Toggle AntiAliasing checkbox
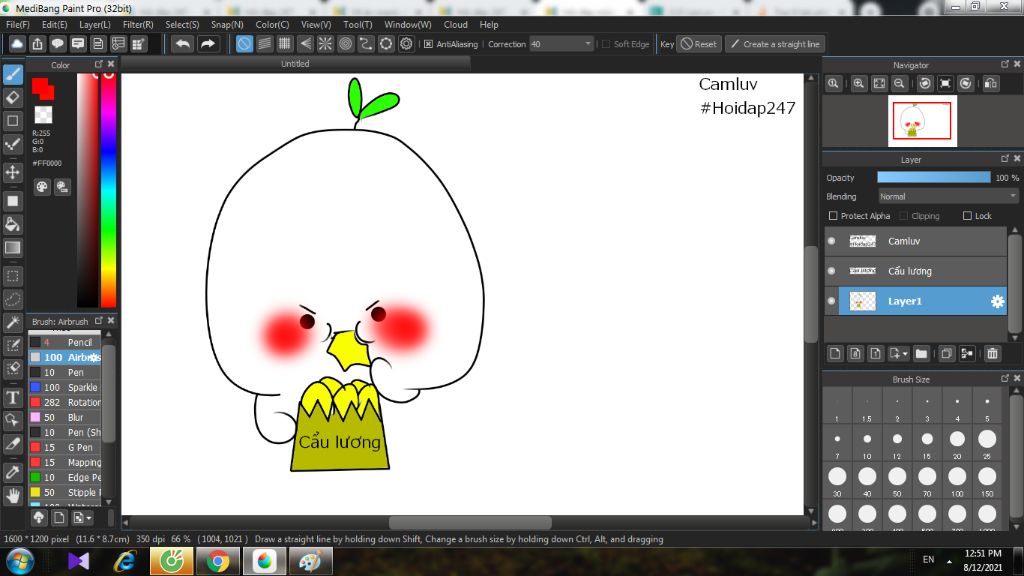 (x=428, y=44)
